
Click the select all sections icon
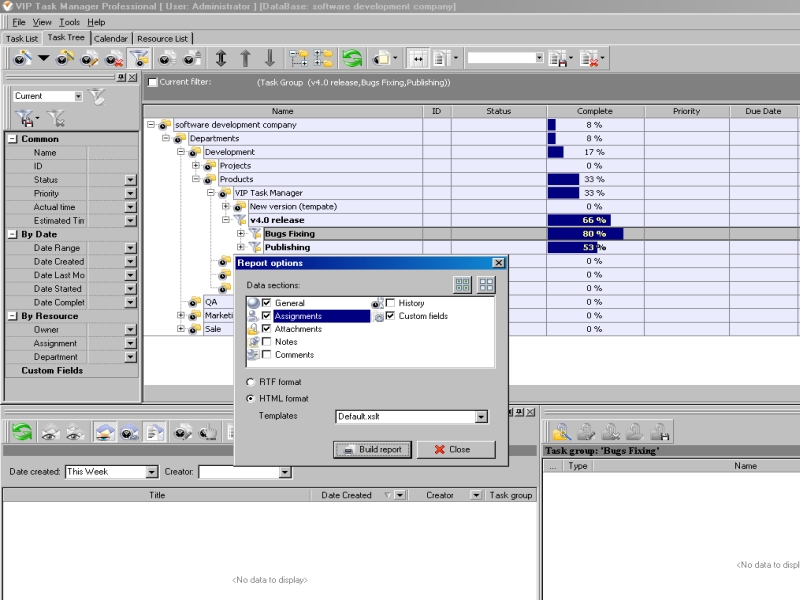[x=463, y=285]
